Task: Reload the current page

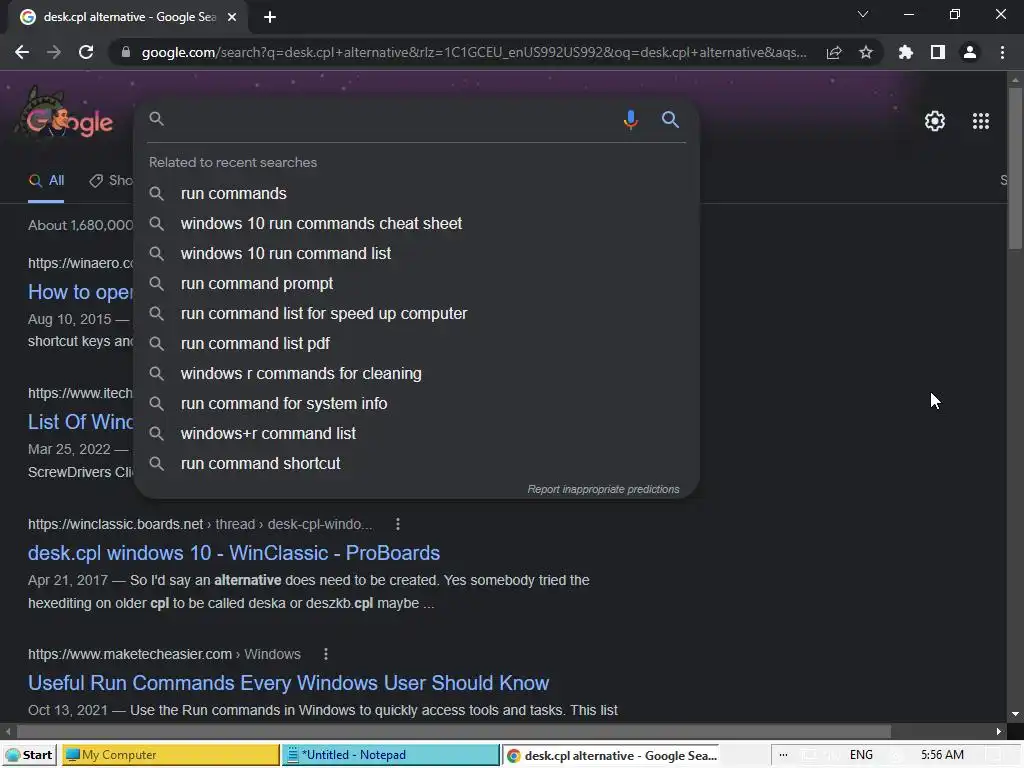Action: (x=86, y=52)
